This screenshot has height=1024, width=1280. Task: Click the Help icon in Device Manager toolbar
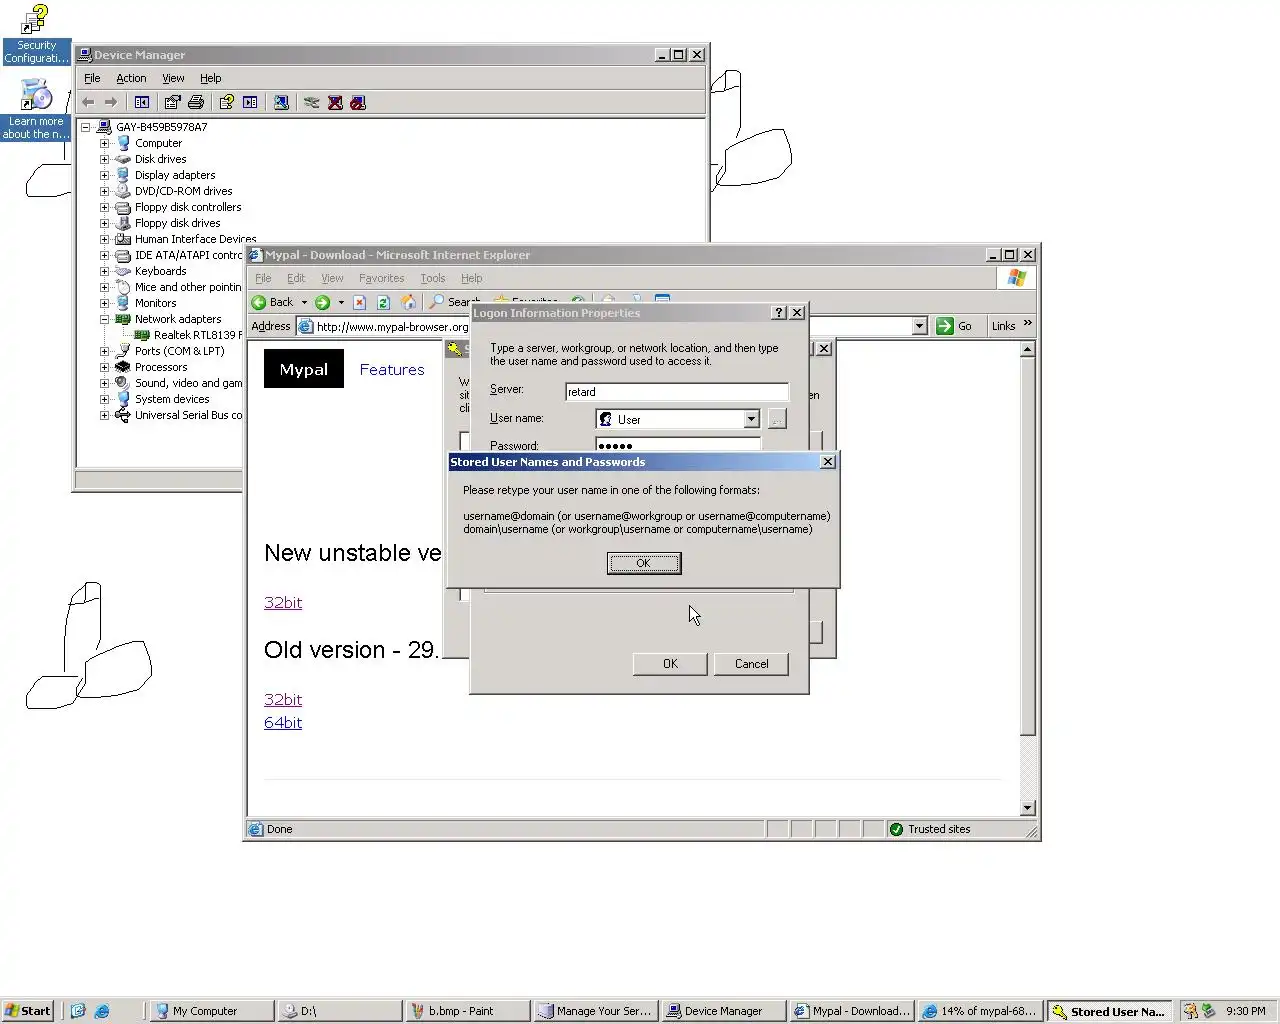point(227,102)
